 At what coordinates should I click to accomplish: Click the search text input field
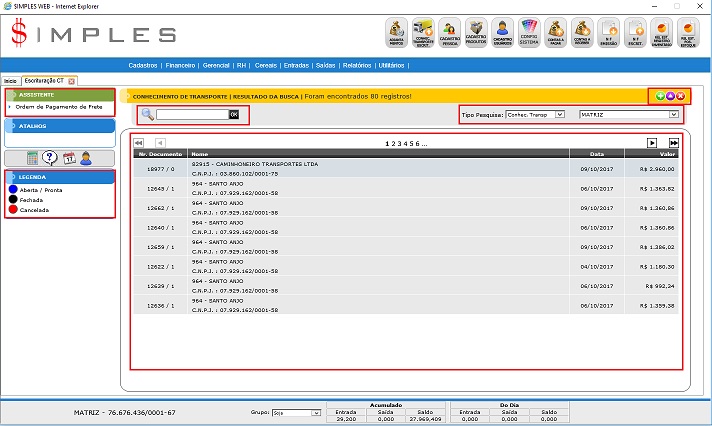192,115
